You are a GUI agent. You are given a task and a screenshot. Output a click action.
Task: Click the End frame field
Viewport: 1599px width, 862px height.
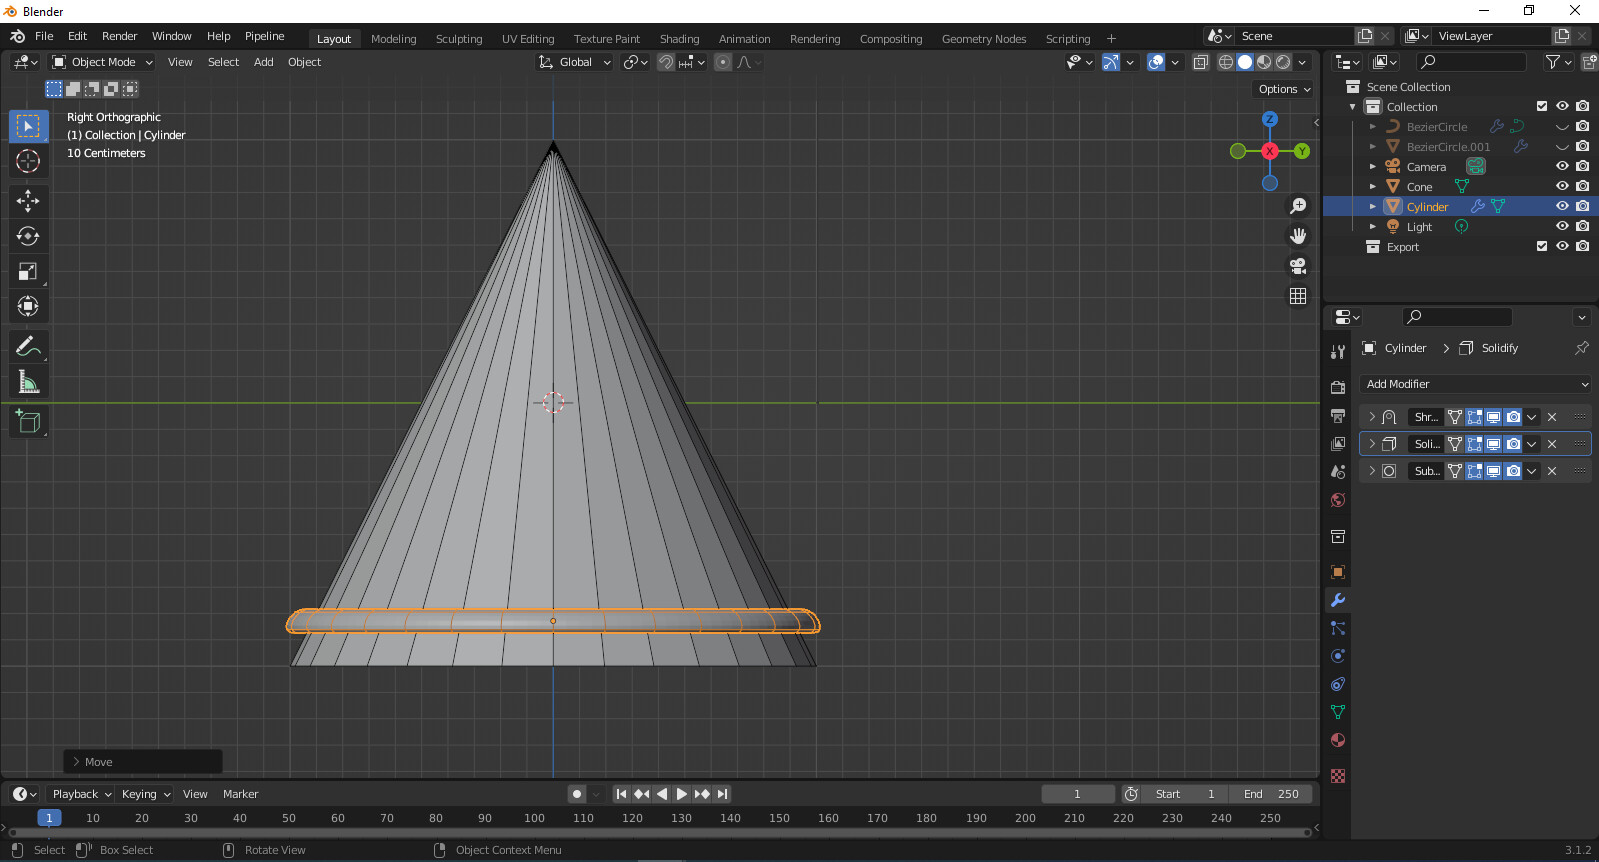coord(1271,794)
